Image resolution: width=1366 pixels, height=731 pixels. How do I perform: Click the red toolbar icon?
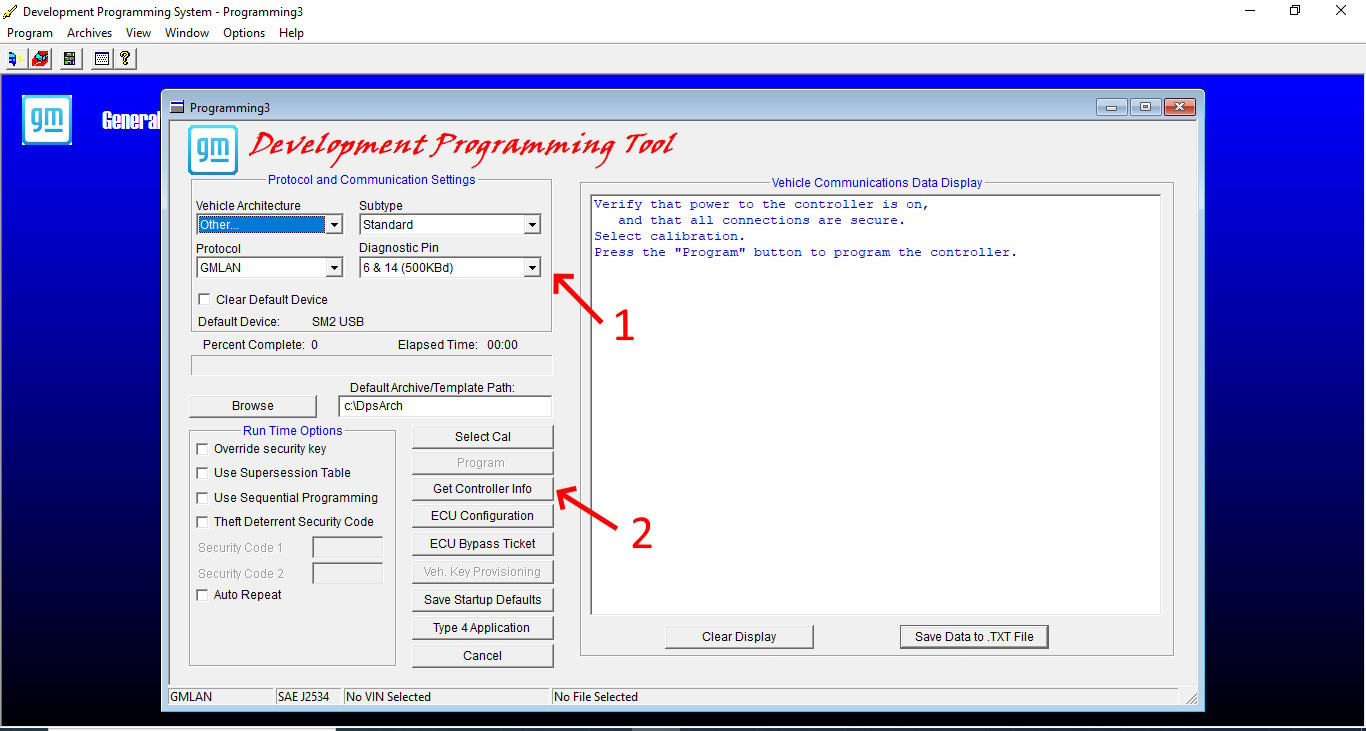40,58
